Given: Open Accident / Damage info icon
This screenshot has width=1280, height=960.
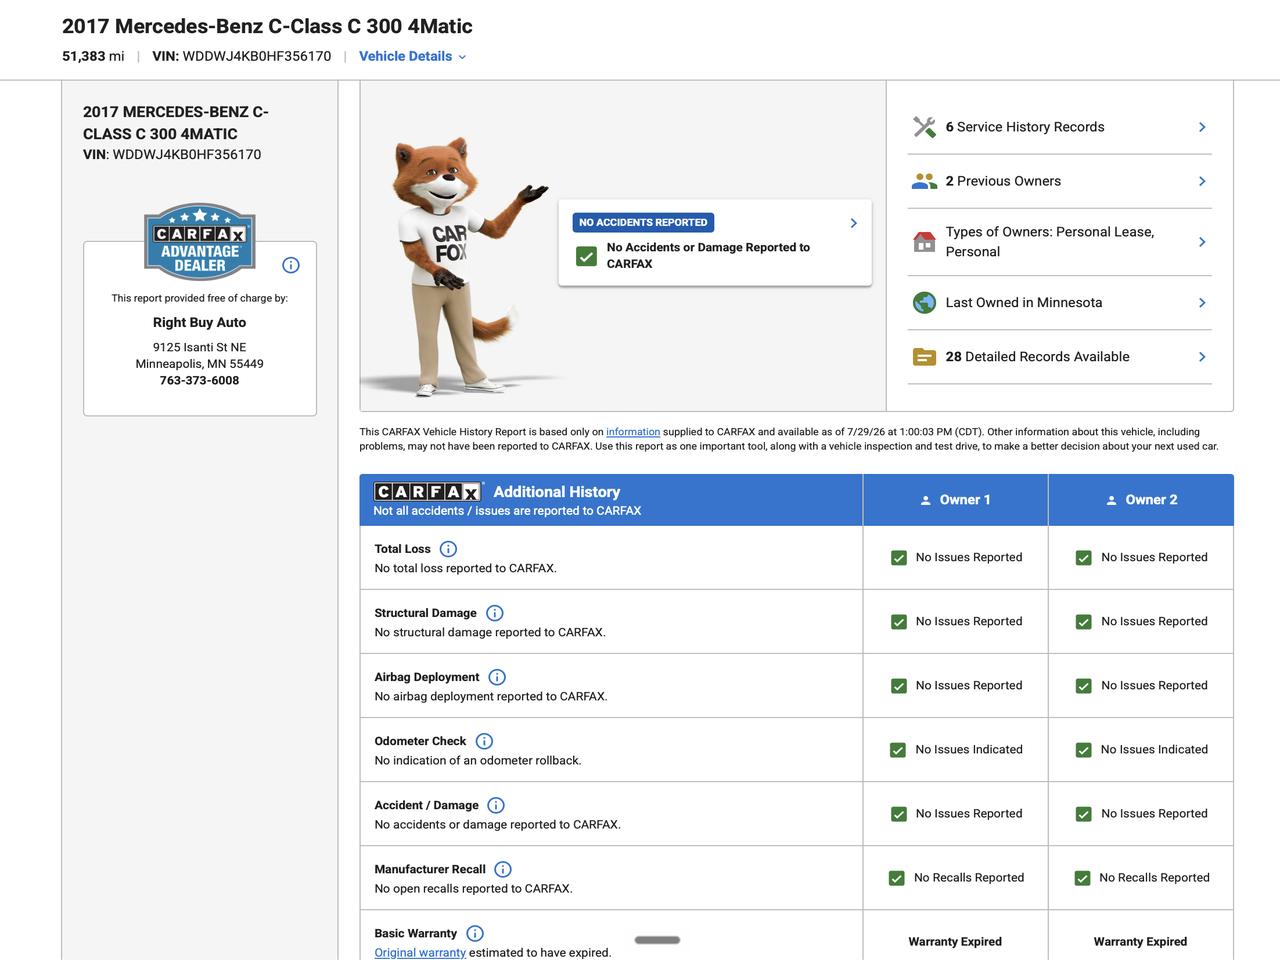Looking at the screenshot, I should point(496,805).
